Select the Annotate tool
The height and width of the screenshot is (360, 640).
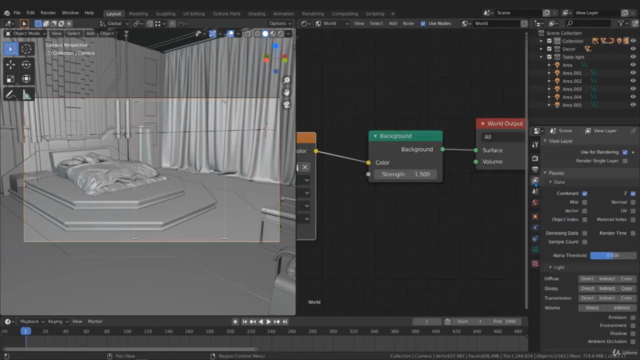11,95
